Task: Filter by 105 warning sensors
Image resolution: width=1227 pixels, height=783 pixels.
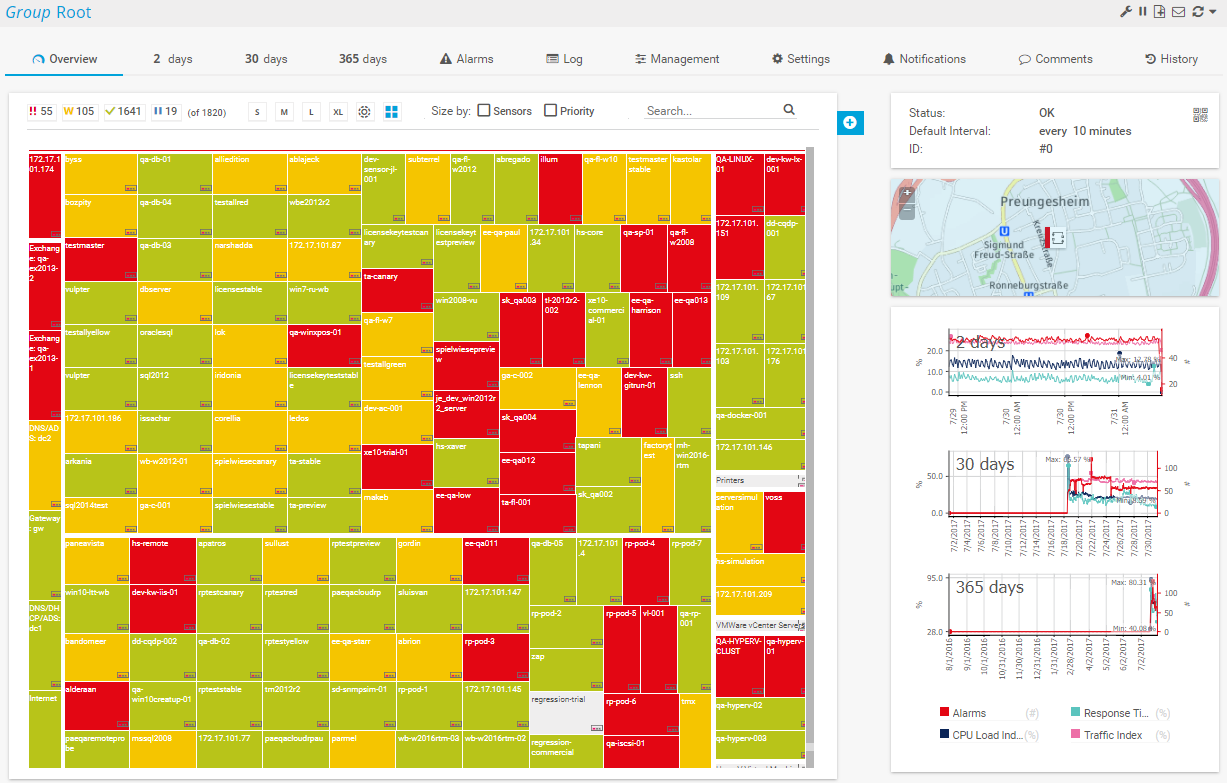Action: point(79,111)
